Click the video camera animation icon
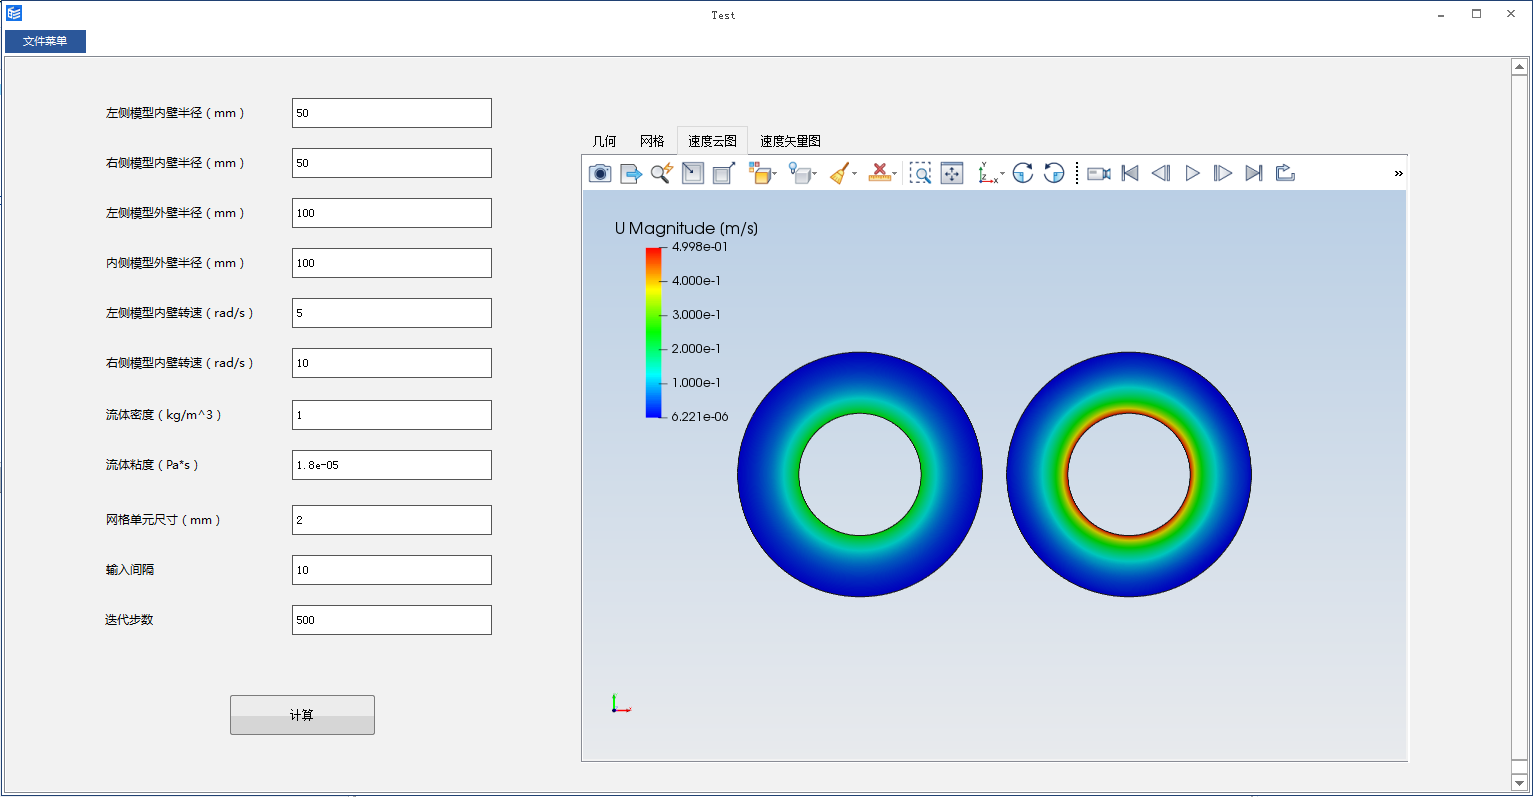The height and width of the screenshot is (797, 1533). tap(1099, 173)
